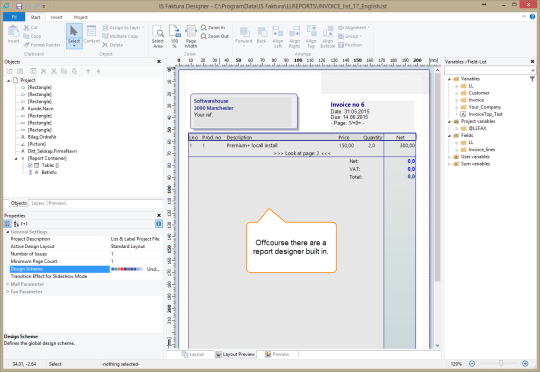
Task: Switch to Layout Preview view tab
Action: pyautogui.click(x=235, y=354)
